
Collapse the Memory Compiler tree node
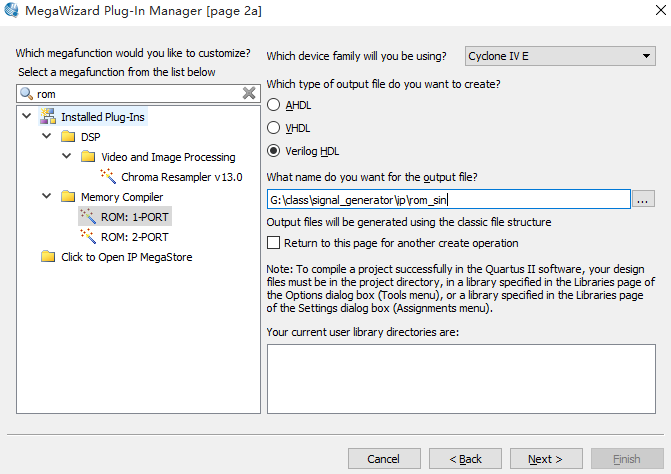click(47, 196)
